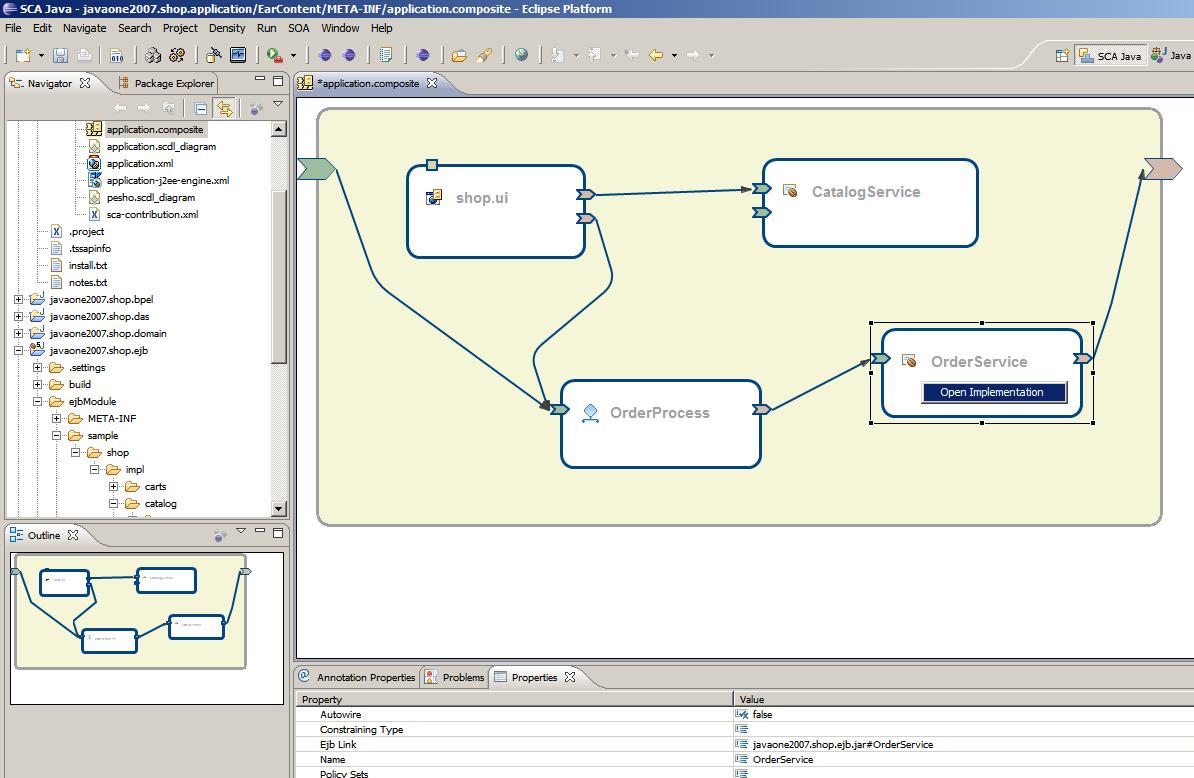This screenshot has width=1194, height=778.
Task: Click the composite reference chevron on right edge
Action: click(x=1163, y=169)
